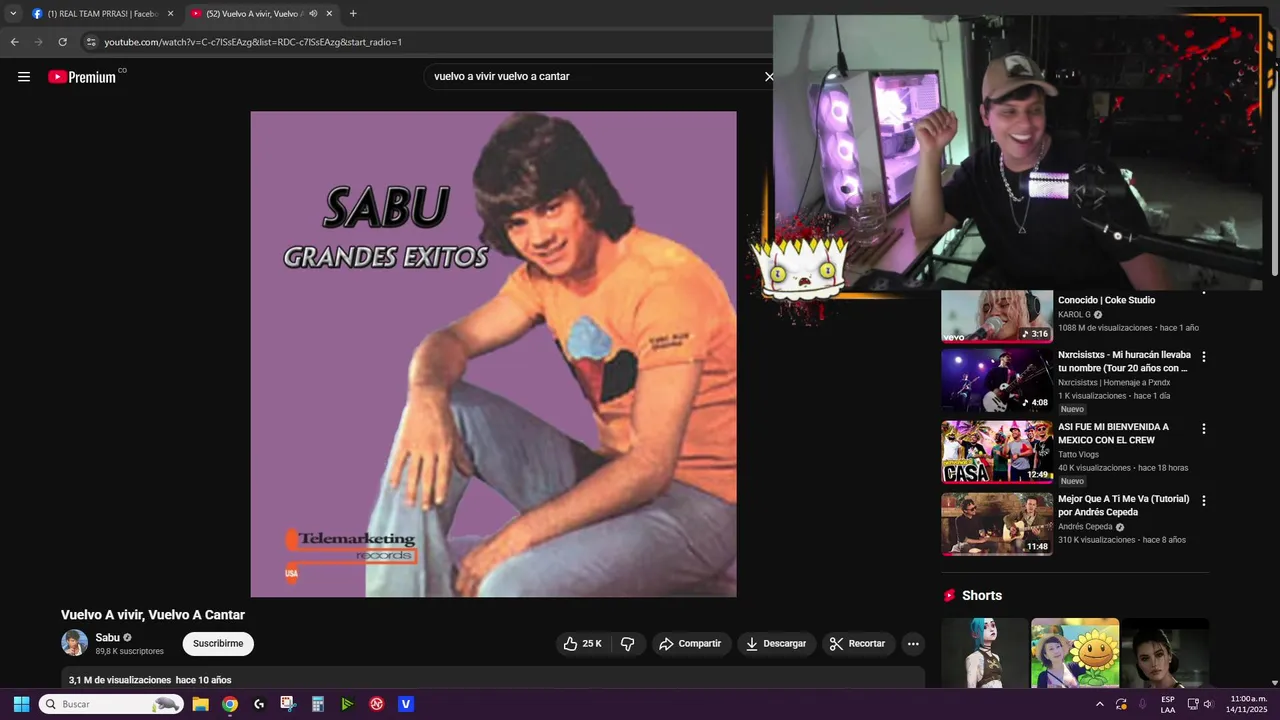The width and height of the screenshot is (1280, 720).
Task: Reload the page with the refresh icon
Action: [62, 42]
